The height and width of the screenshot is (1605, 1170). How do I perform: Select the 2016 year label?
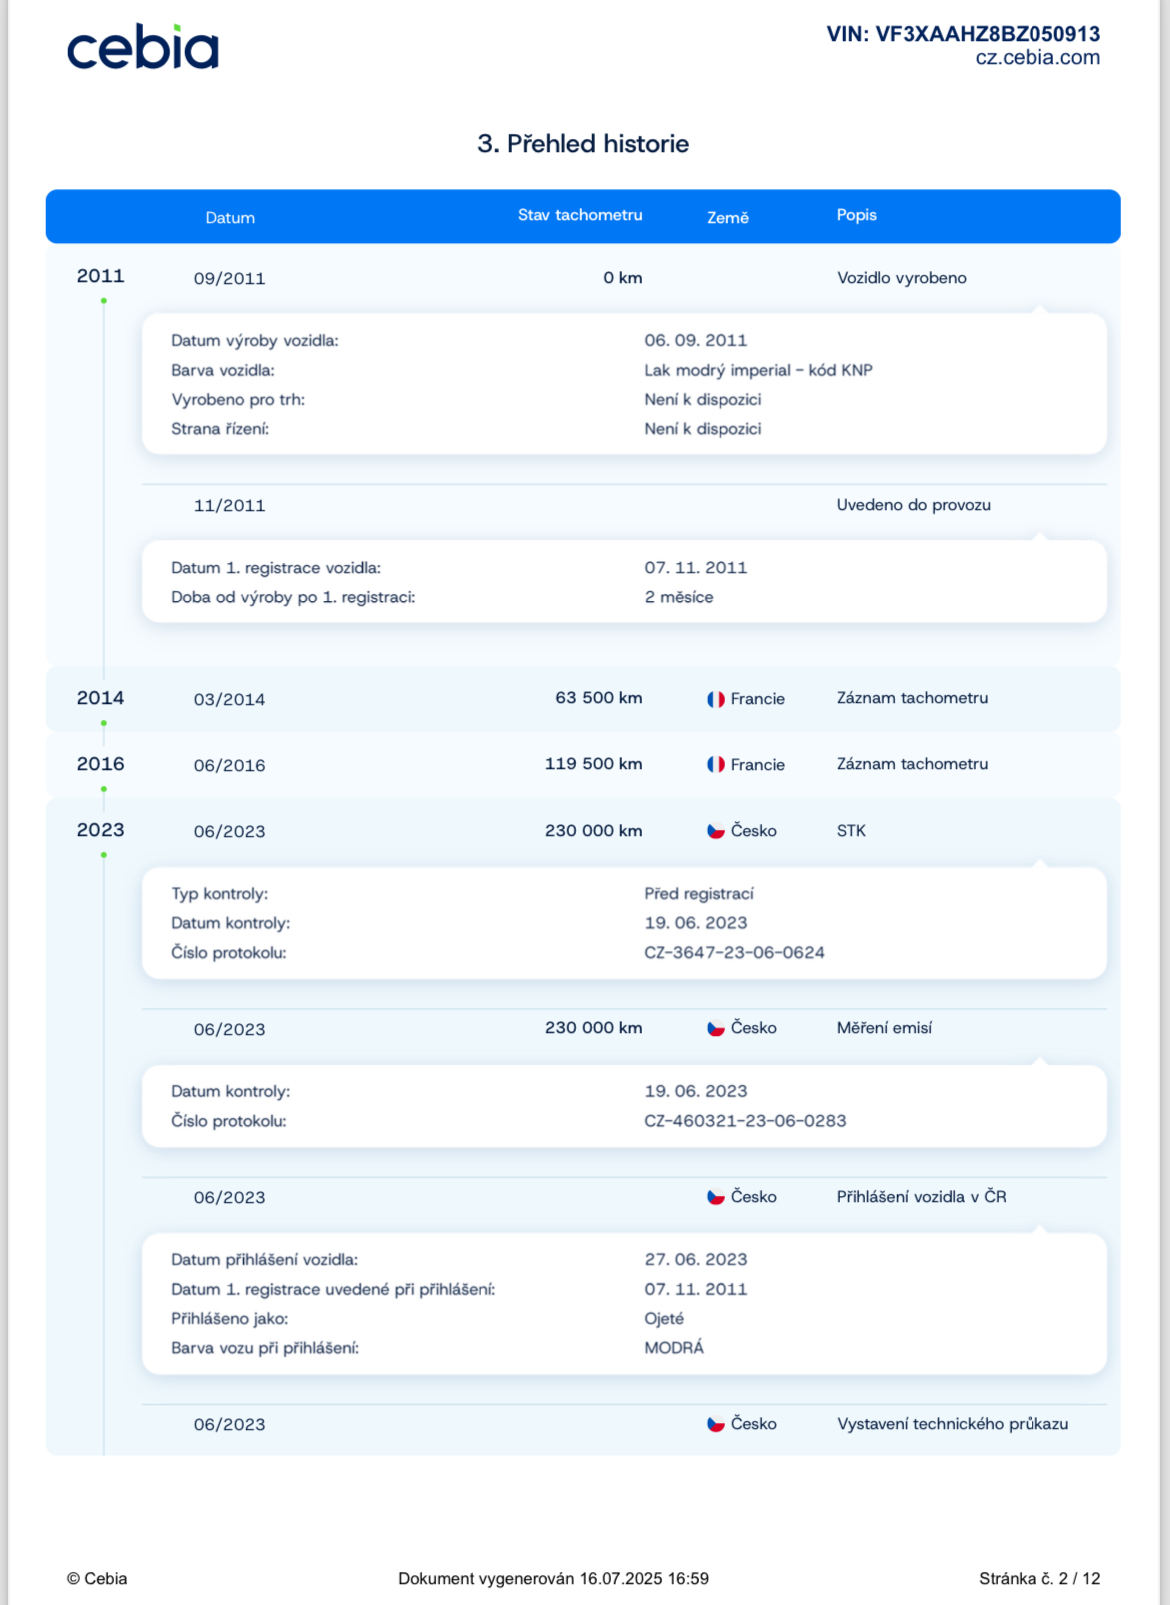[101, 764]
